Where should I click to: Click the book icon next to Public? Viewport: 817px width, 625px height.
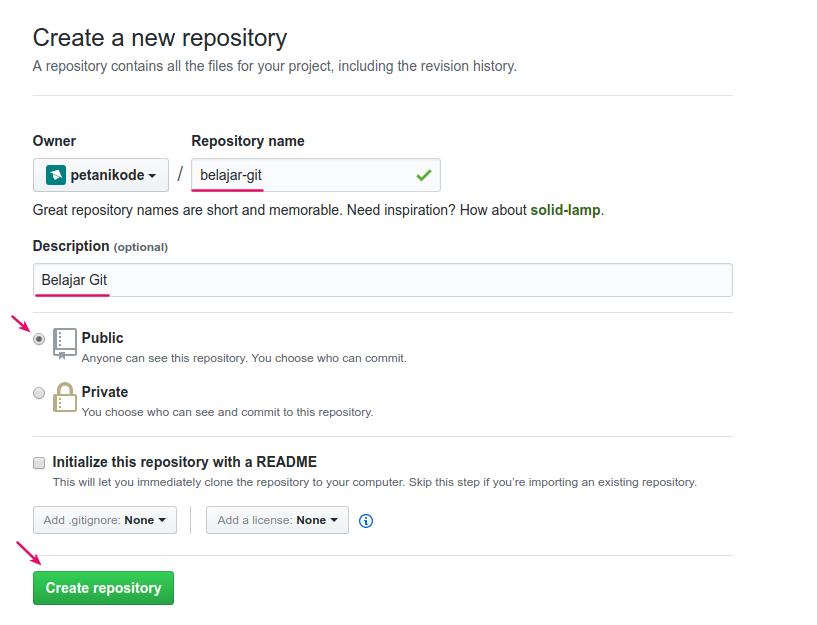click(x=64, y=342)
